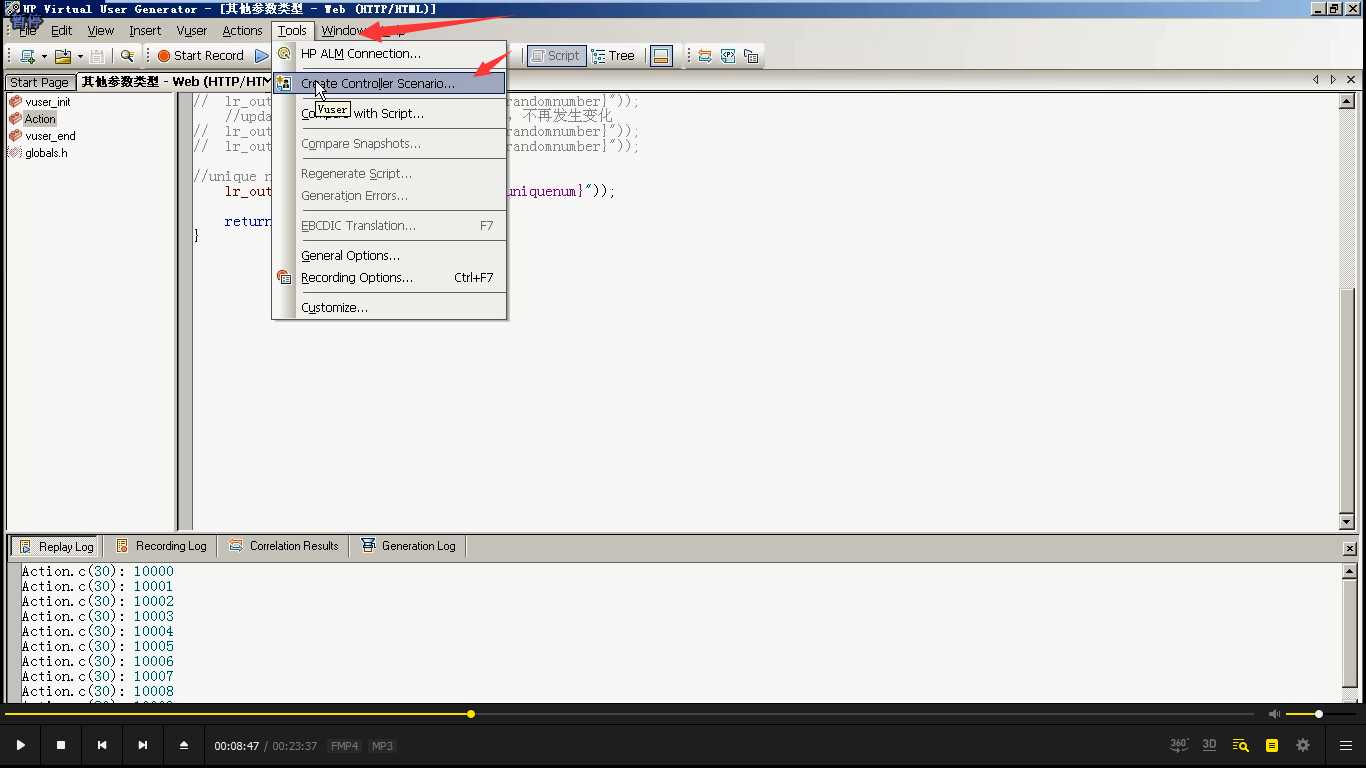Click the blue Run/Replay arrow icon

(261, 56)
